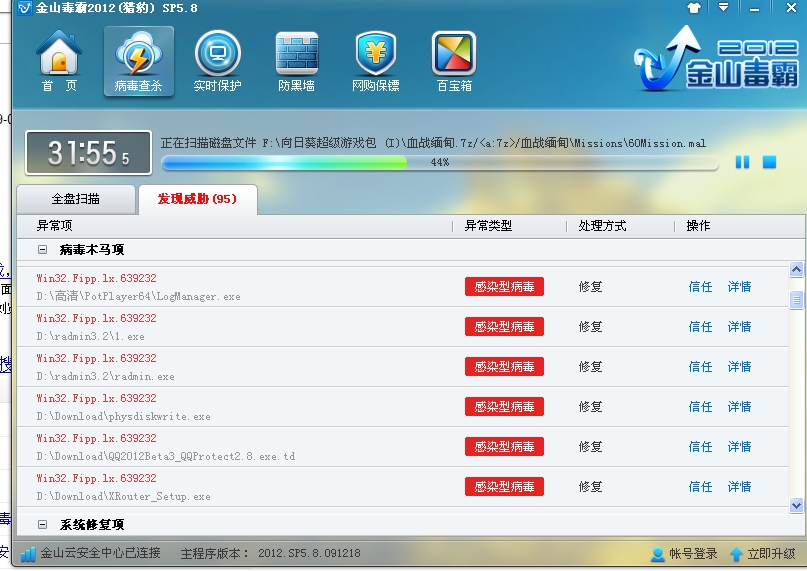
Task: Close the 金山毒霸 window
Action: [792, 8]
